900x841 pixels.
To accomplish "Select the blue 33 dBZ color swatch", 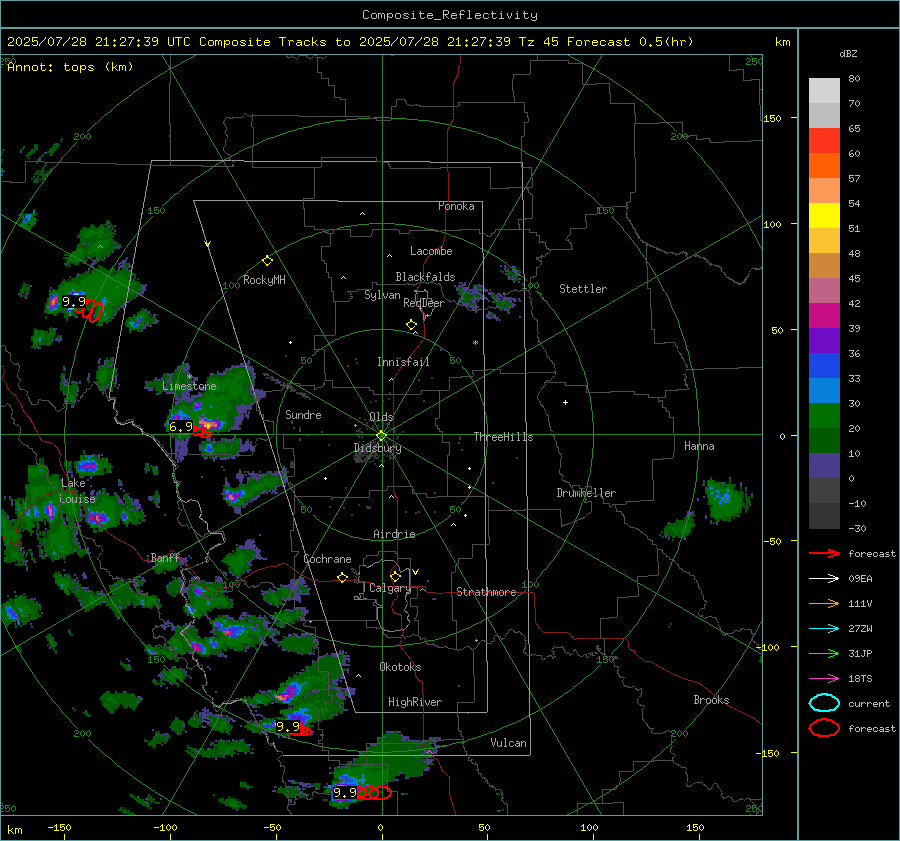I will [824, 366].
